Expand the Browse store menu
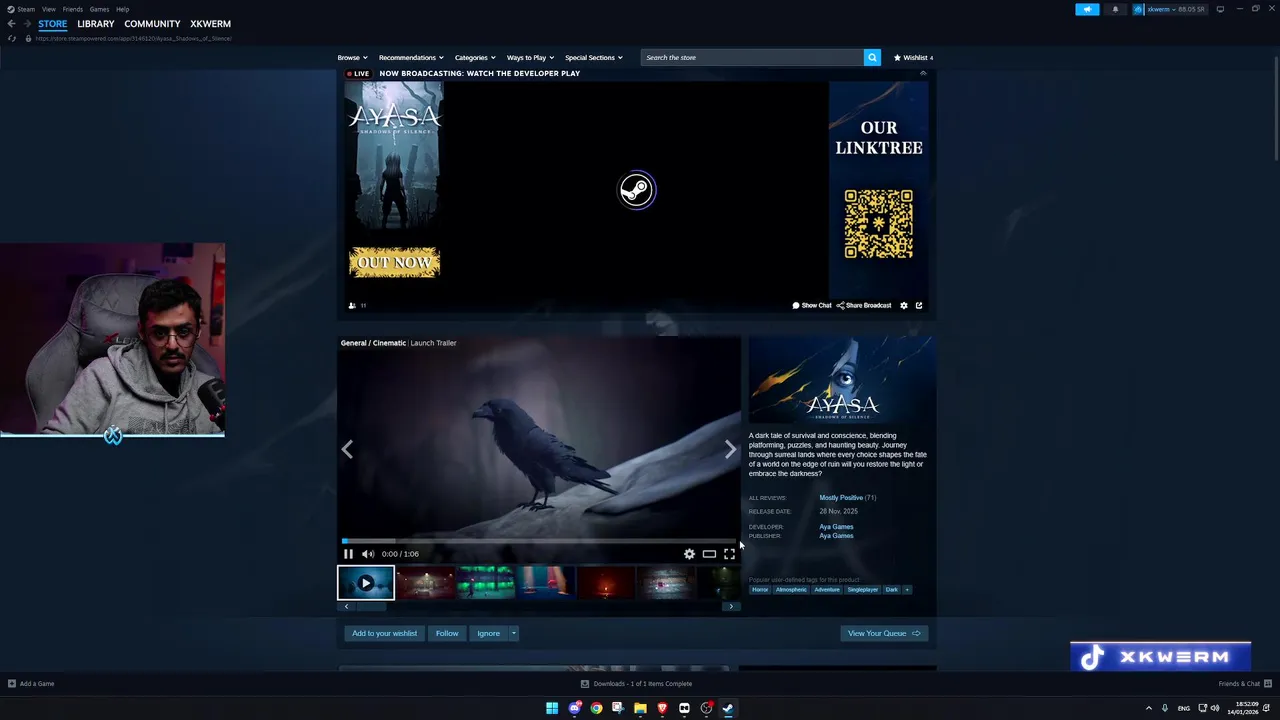Image resolution: width=1280 pixels, height=720 pixels. pos(352,58)
